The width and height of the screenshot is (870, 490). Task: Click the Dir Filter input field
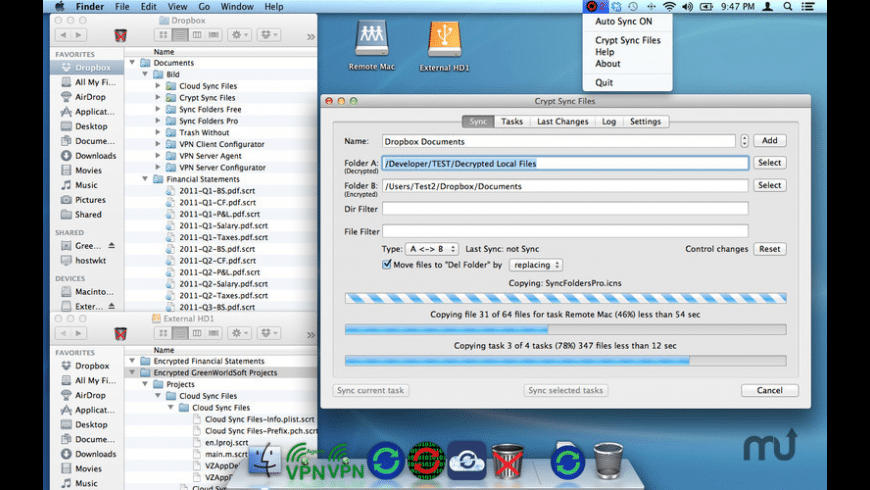pyautogui.click(x=565, y=209)
